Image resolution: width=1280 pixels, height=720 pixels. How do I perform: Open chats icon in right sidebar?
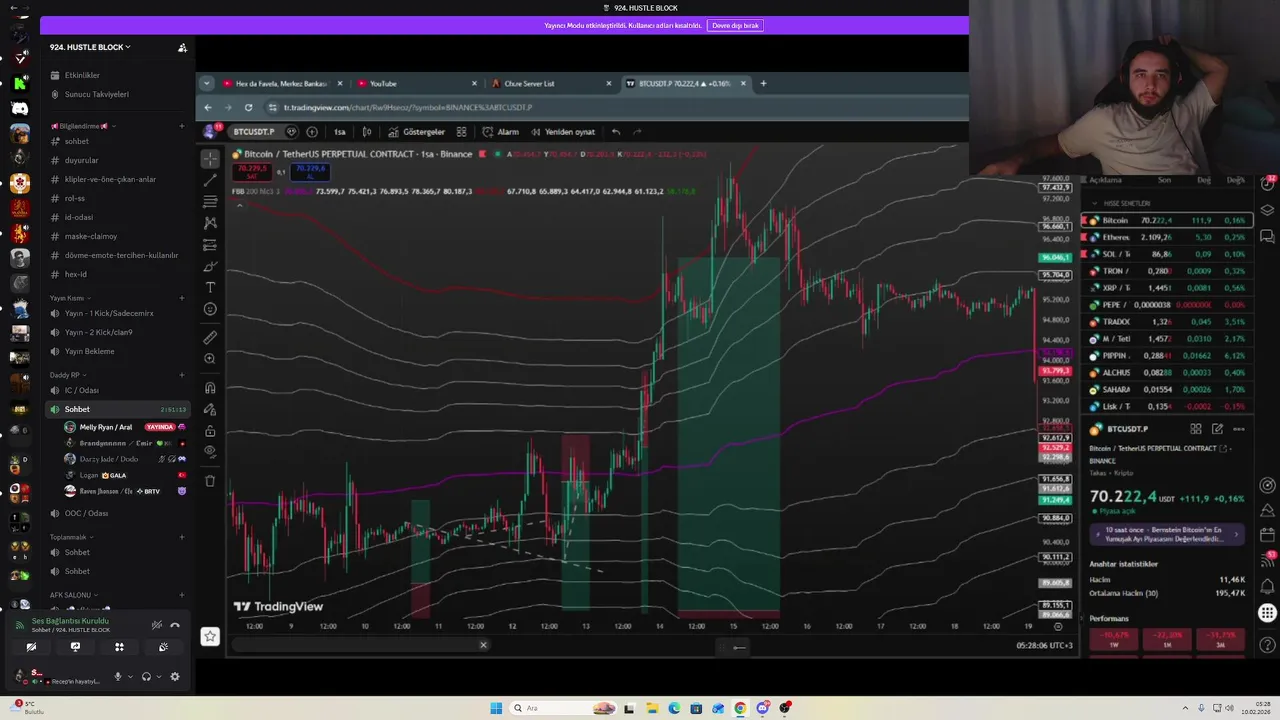(1268, 237)
